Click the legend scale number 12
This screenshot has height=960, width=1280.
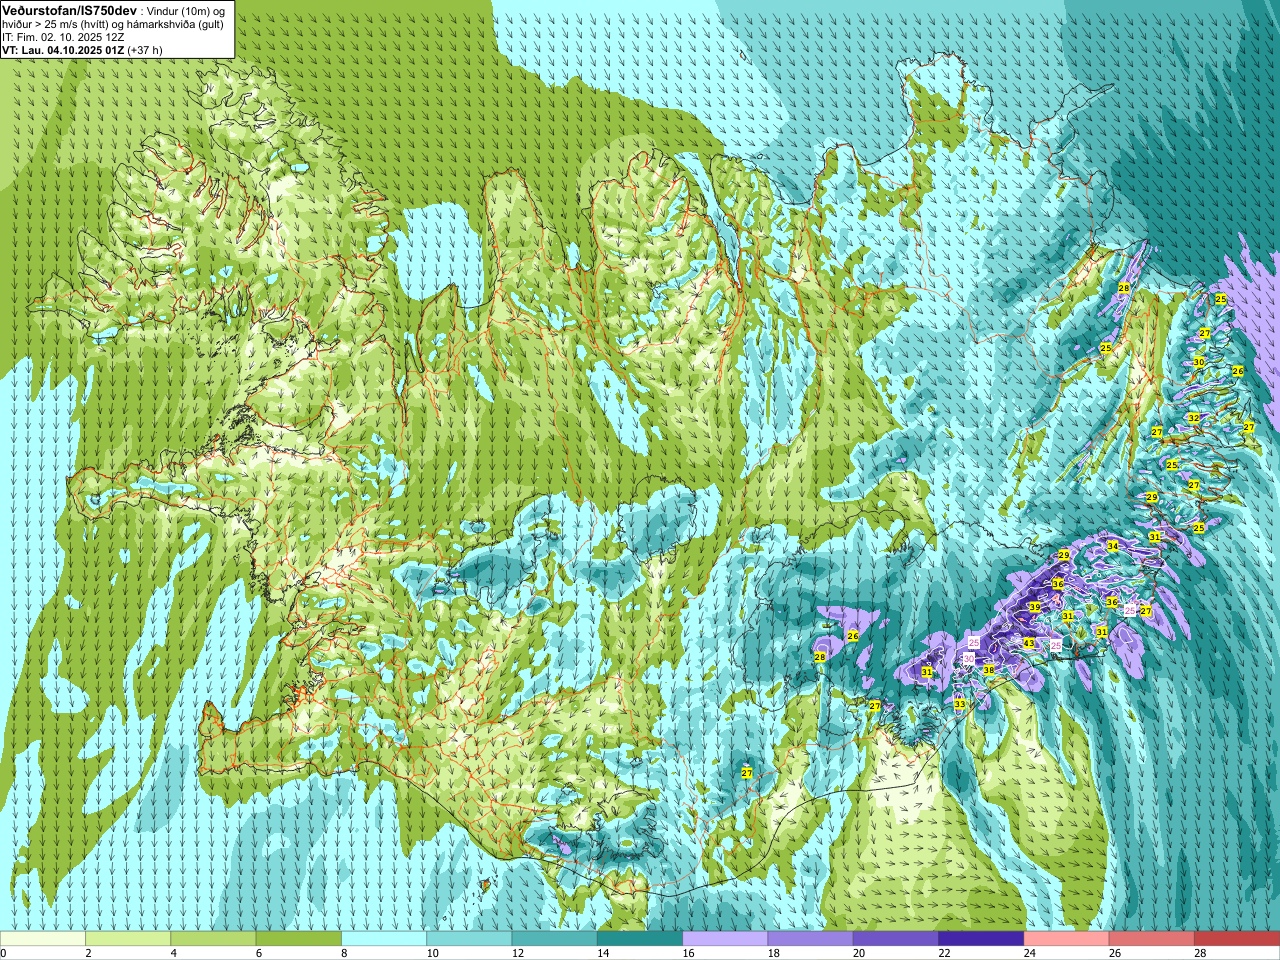tap(517, 953)
